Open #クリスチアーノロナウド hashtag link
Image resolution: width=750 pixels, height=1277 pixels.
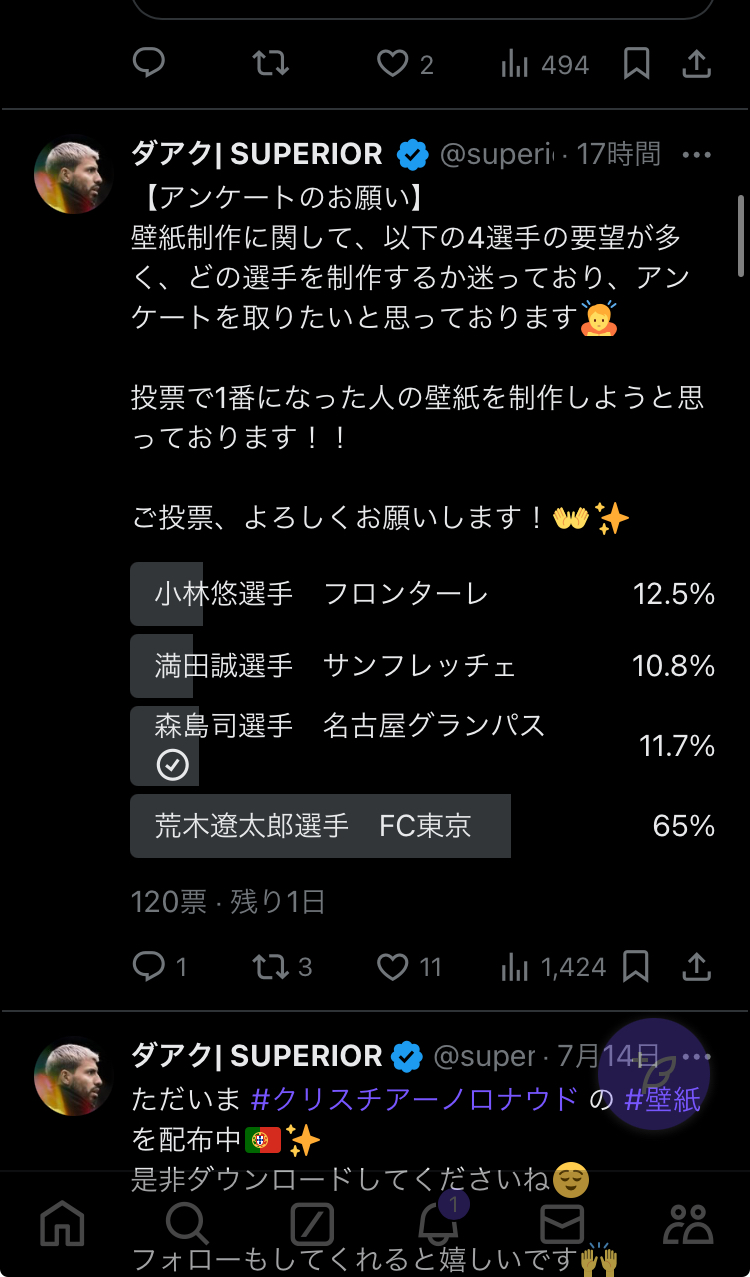pyautogui.click(x=414, y=1100)
